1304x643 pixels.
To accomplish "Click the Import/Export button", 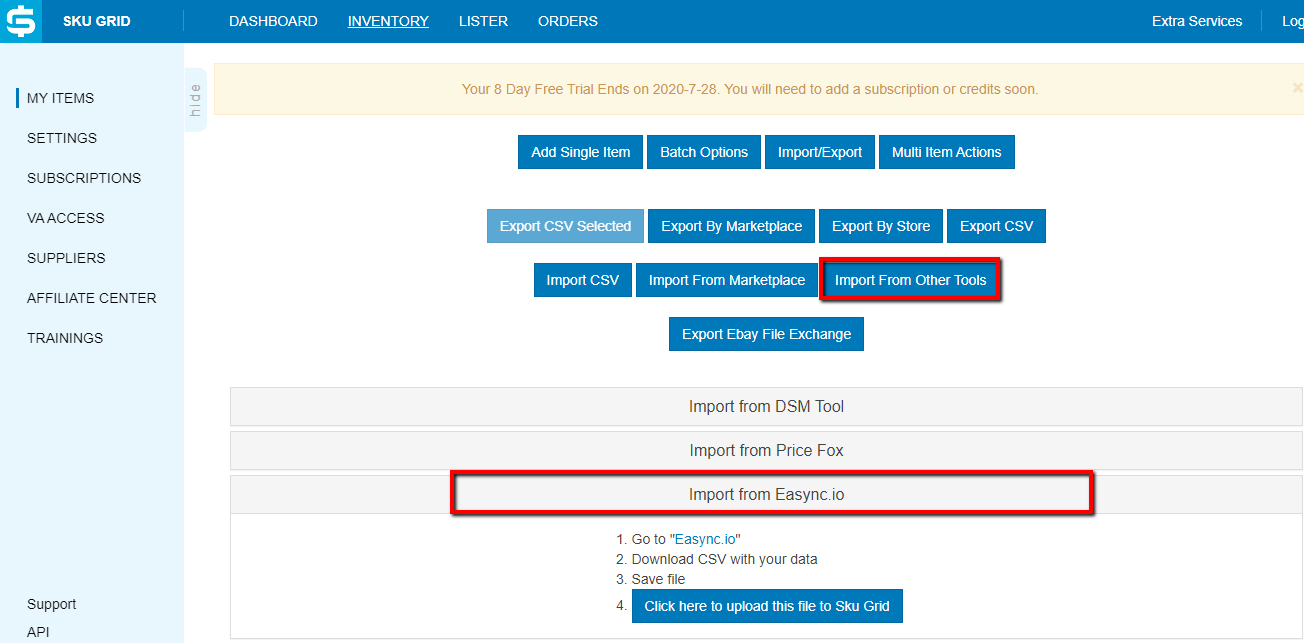I will pos(820,152).
